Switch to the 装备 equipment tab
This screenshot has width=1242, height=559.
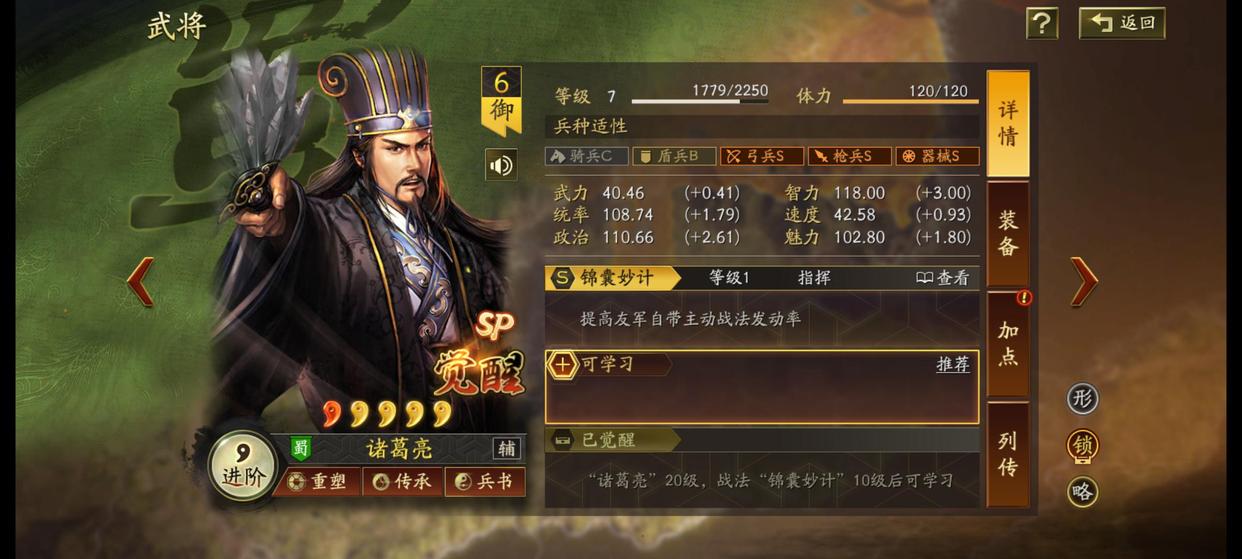coord(1008,235)
